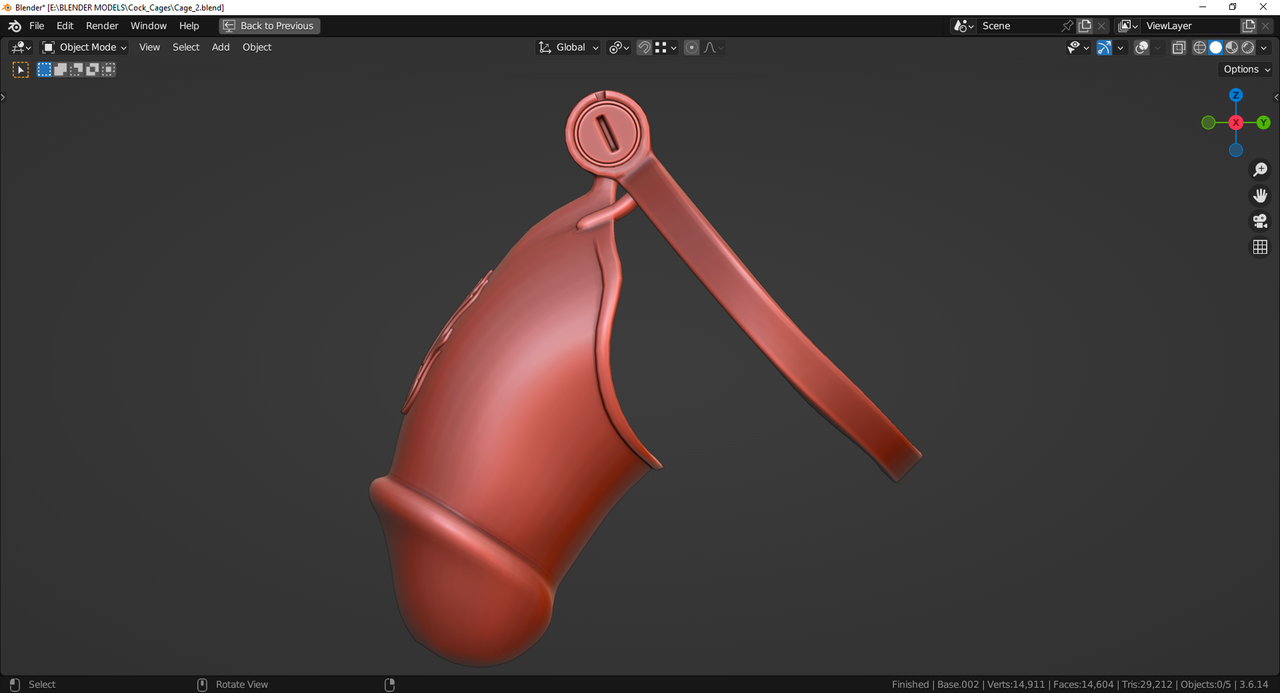This screenshot has height=693, width=1280.
Task: Switch to Wireframe viewport shading
Action: pos(1200,47)
